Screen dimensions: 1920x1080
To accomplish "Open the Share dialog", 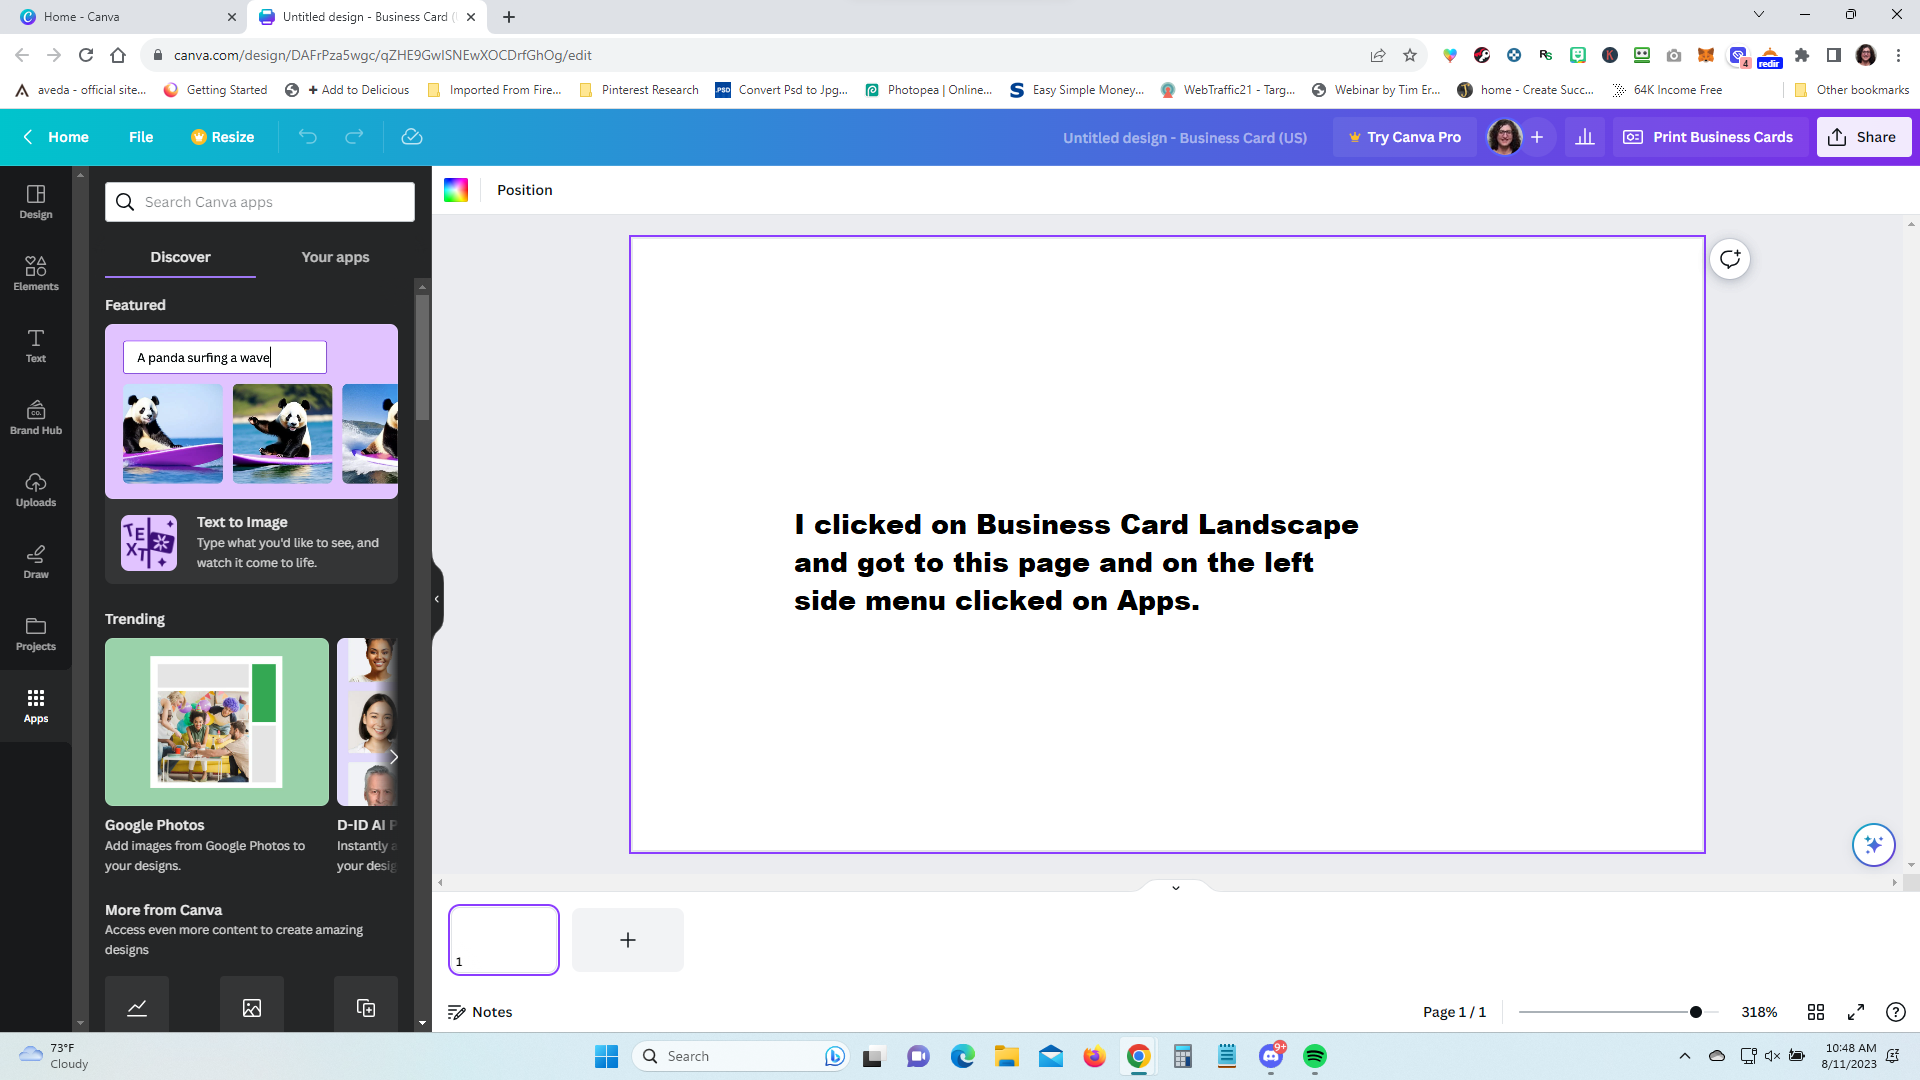I will coord(1863,137).
